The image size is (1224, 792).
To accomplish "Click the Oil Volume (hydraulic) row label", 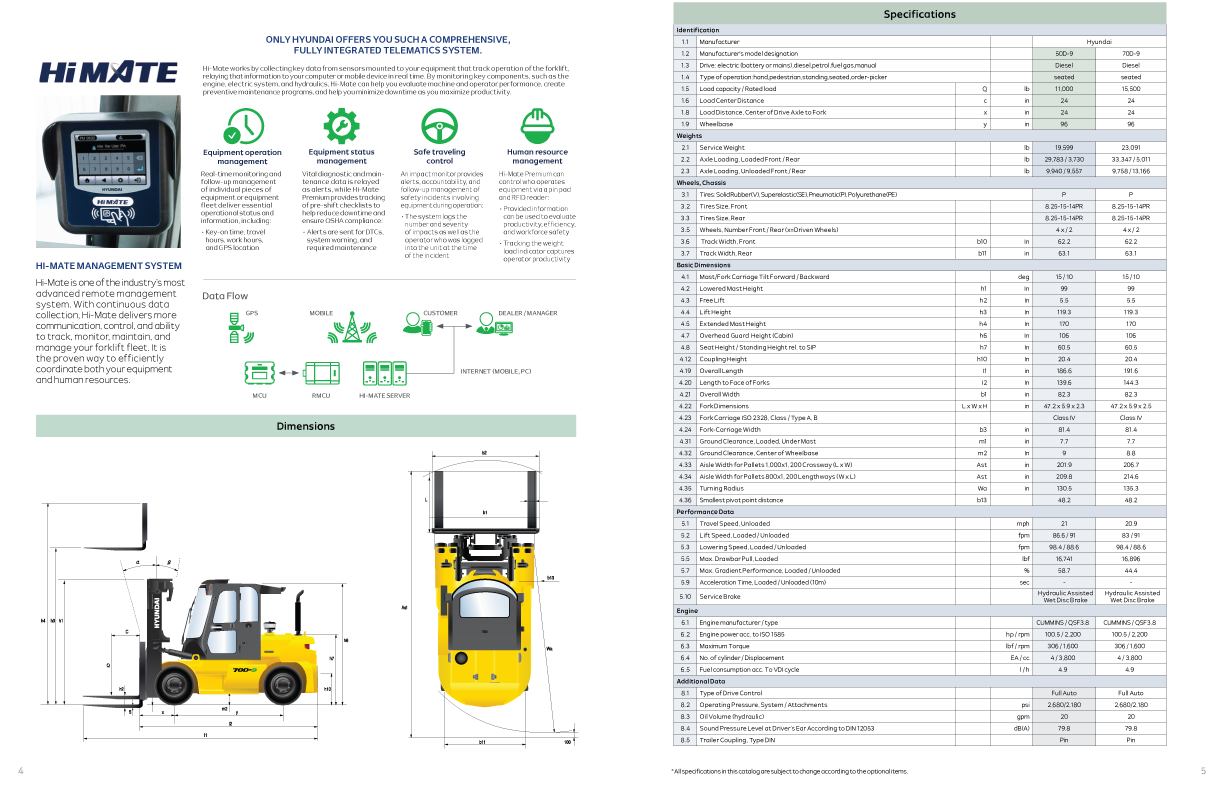I will pos(732,716).
